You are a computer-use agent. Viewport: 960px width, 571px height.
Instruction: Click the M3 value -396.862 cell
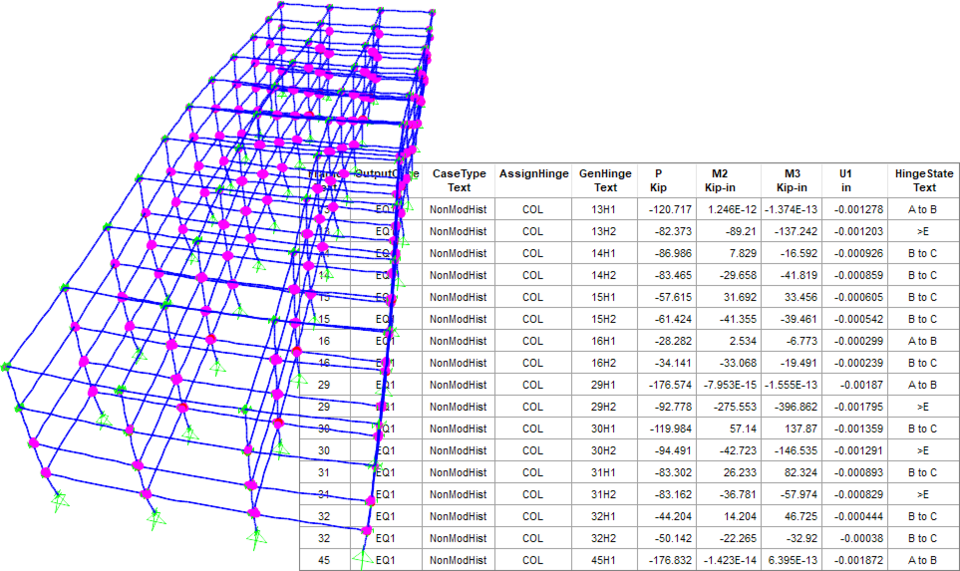tap(790, 407)
